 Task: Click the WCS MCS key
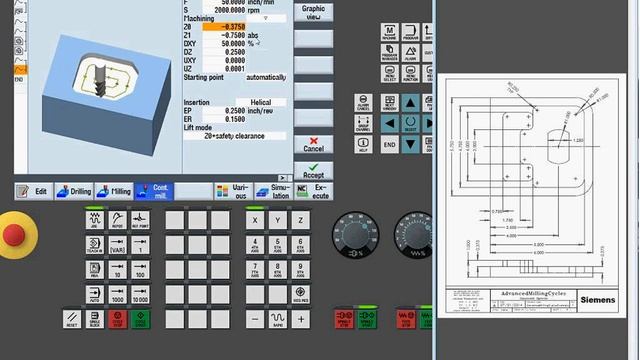[x=300, y=294]
